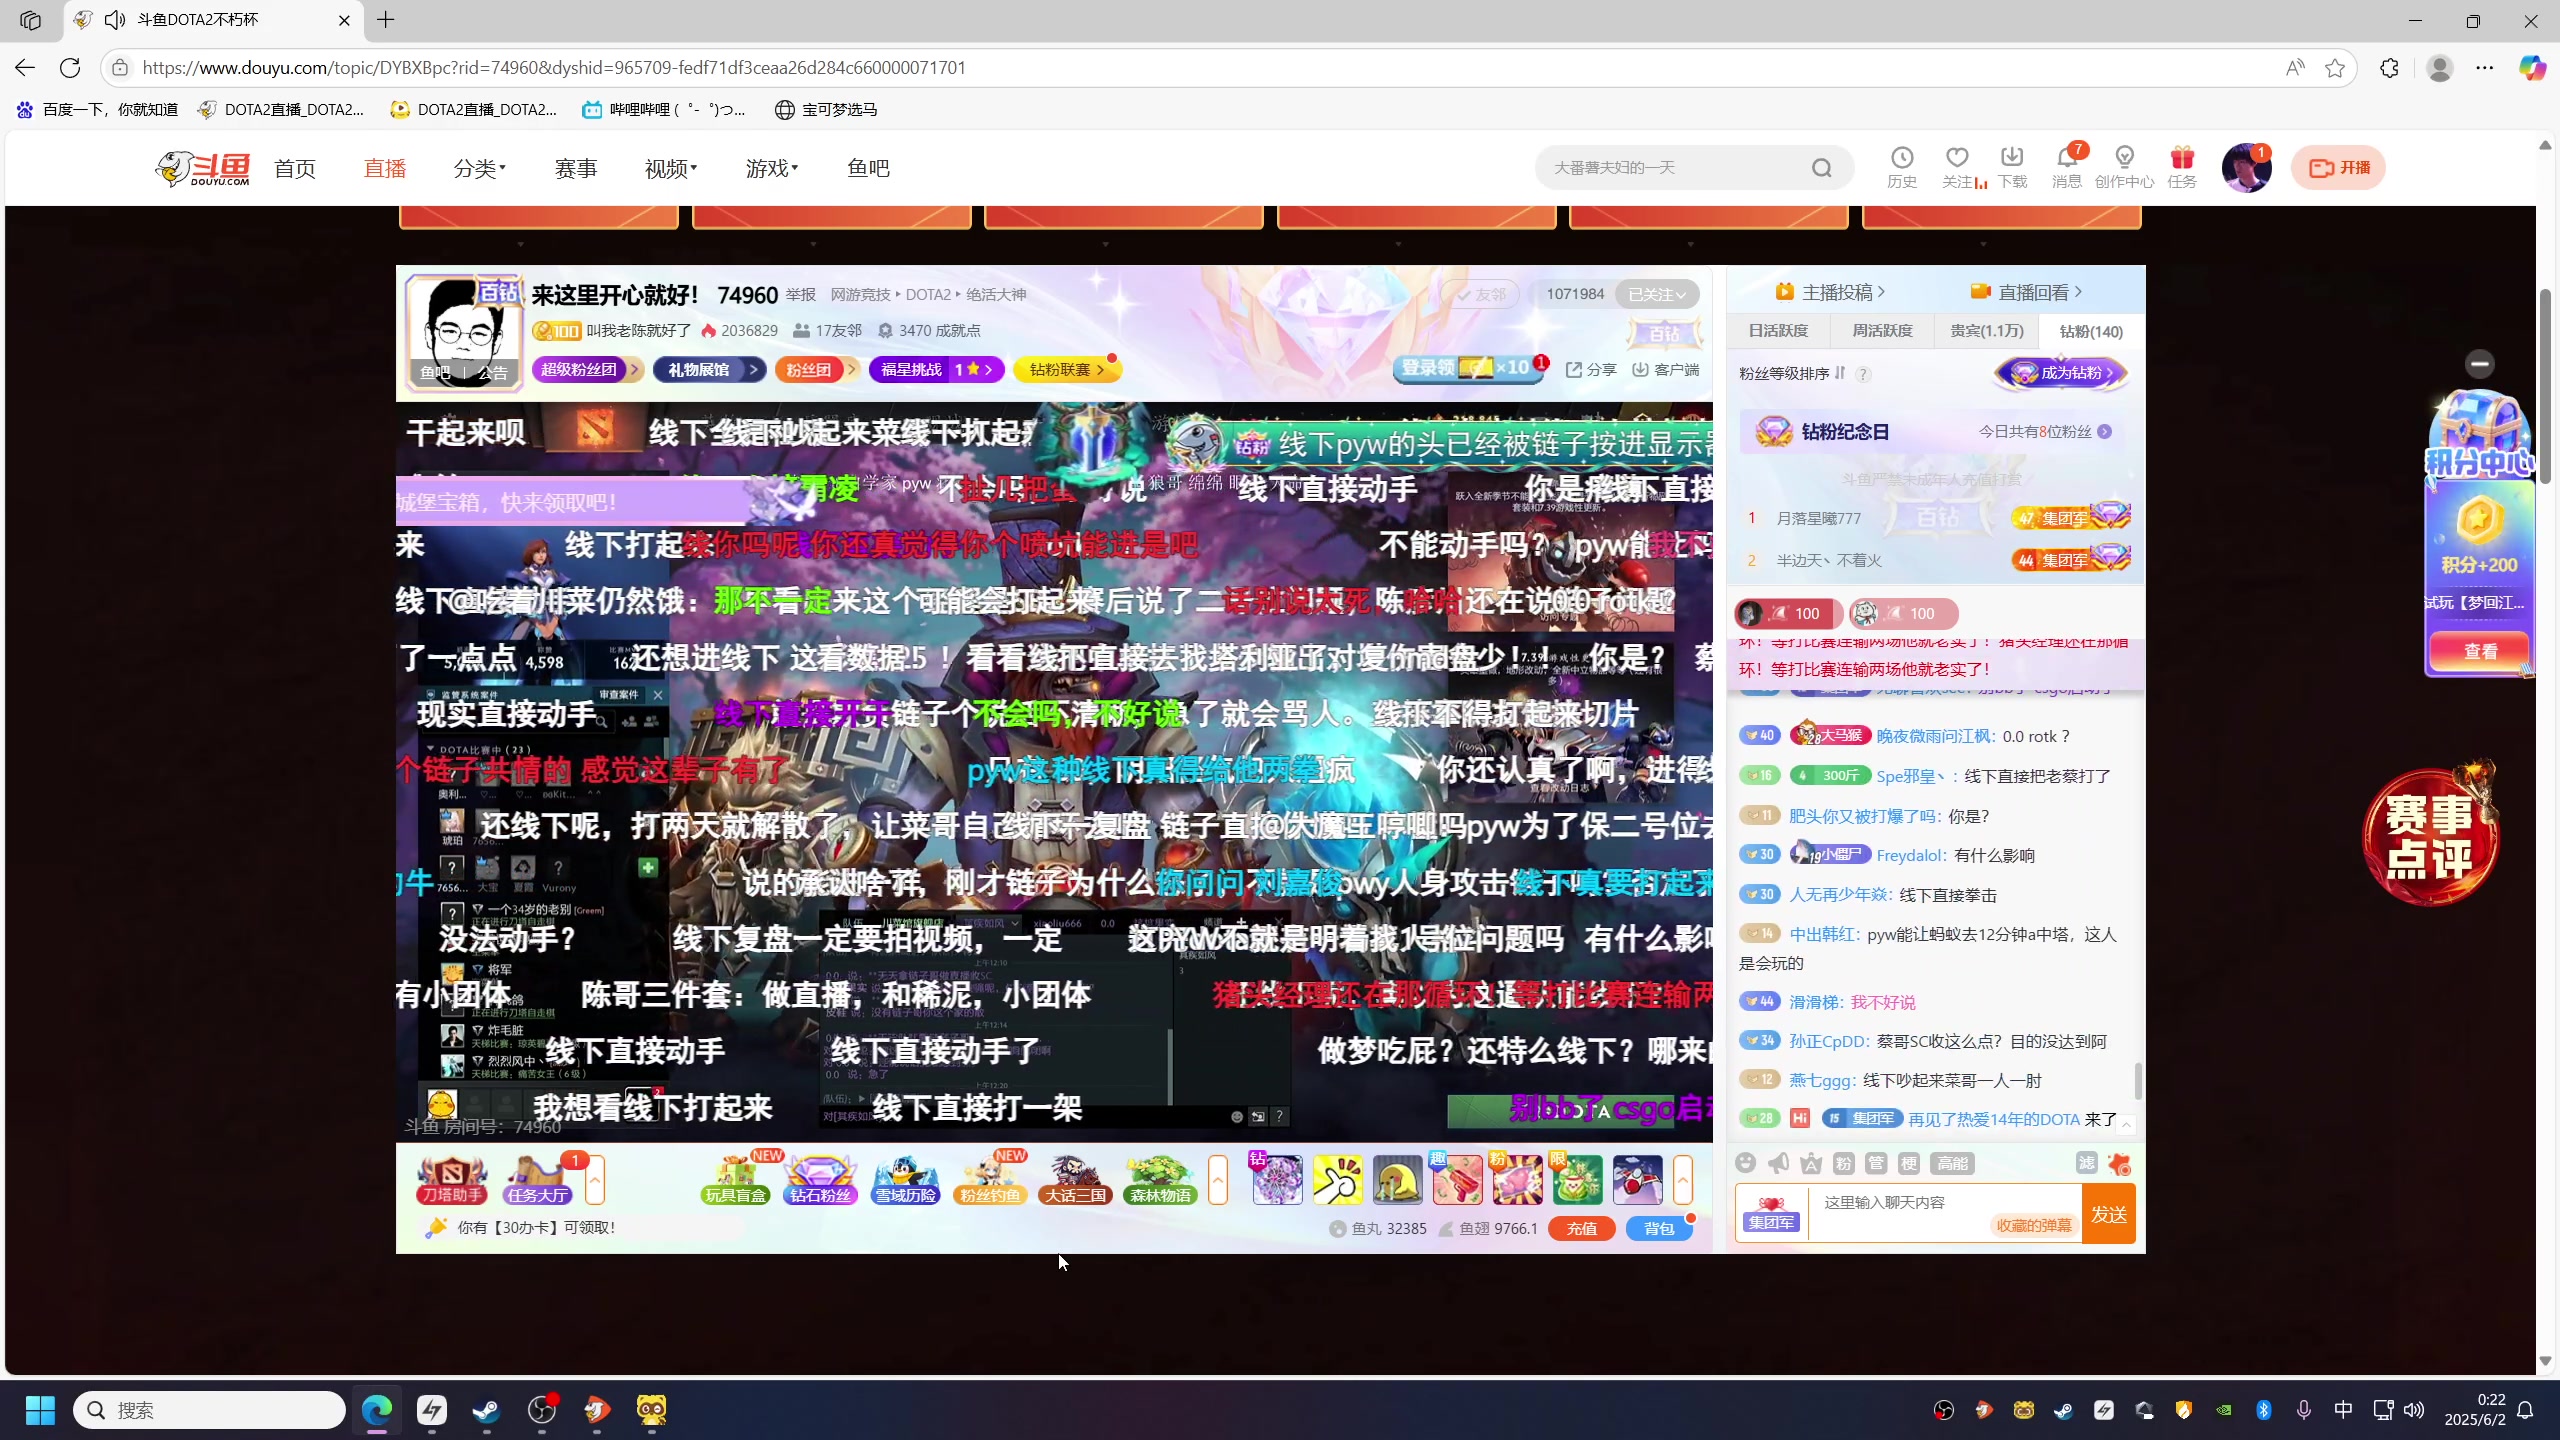Screen dimensions: 2560x1440
Task: Open 主播投稿 chevron link
Action: coord(1830,292)
